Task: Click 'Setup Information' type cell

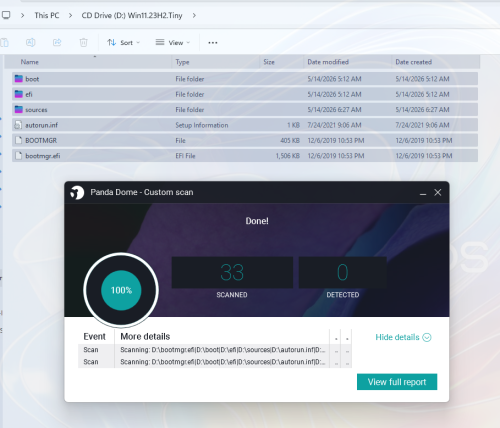Action: point(202,125)
